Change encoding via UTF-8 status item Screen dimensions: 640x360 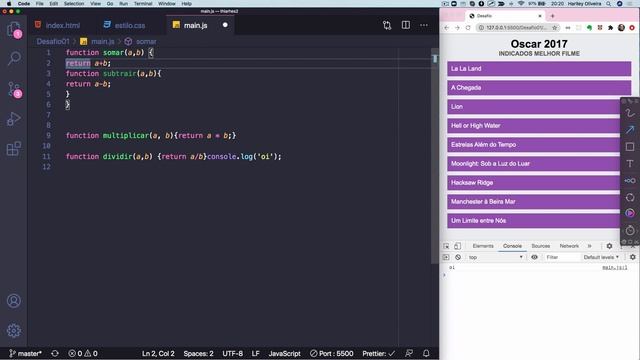pyautogui.click(x=232, y=353)
